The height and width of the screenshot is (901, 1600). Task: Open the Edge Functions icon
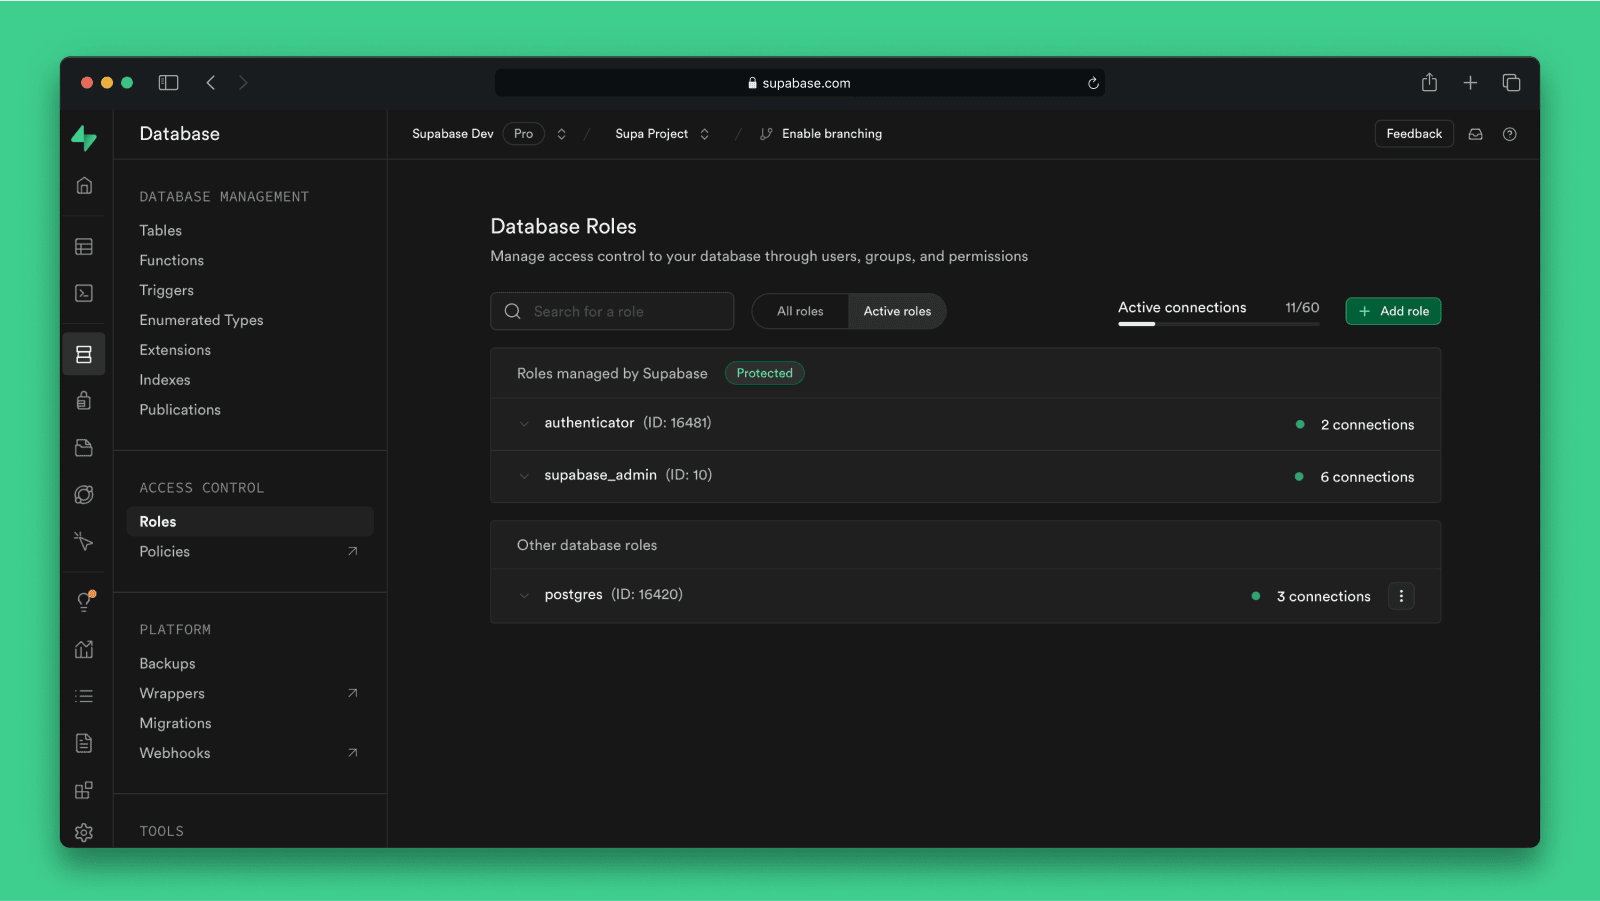click(84, 494)
